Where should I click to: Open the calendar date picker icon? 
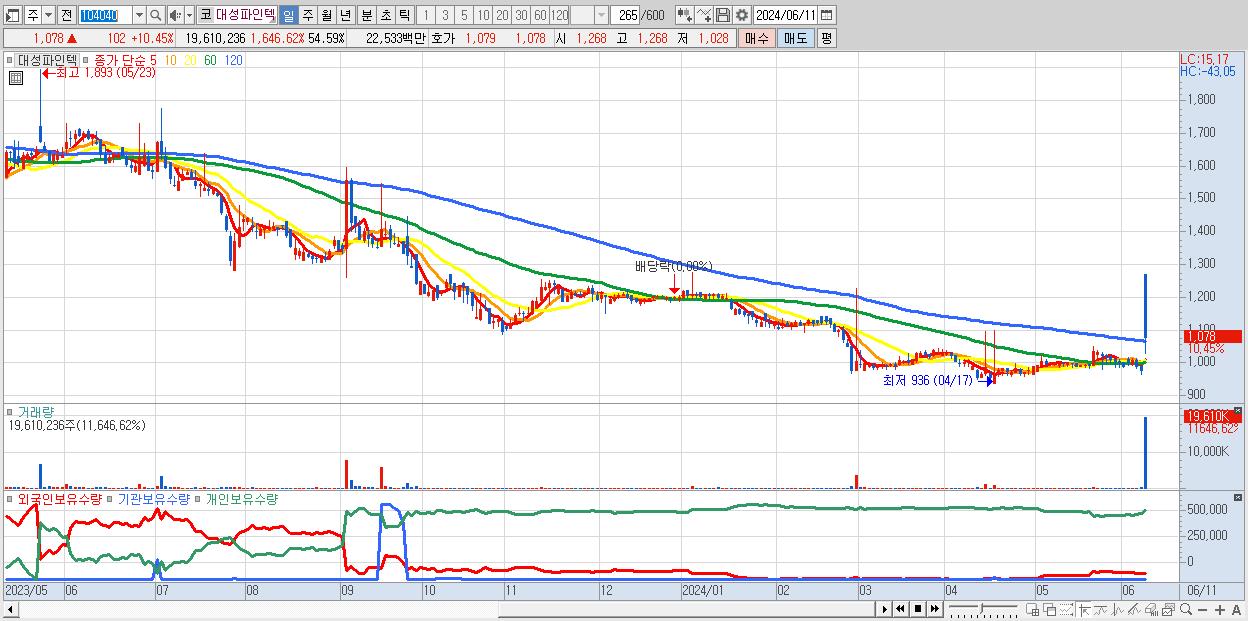827,15
